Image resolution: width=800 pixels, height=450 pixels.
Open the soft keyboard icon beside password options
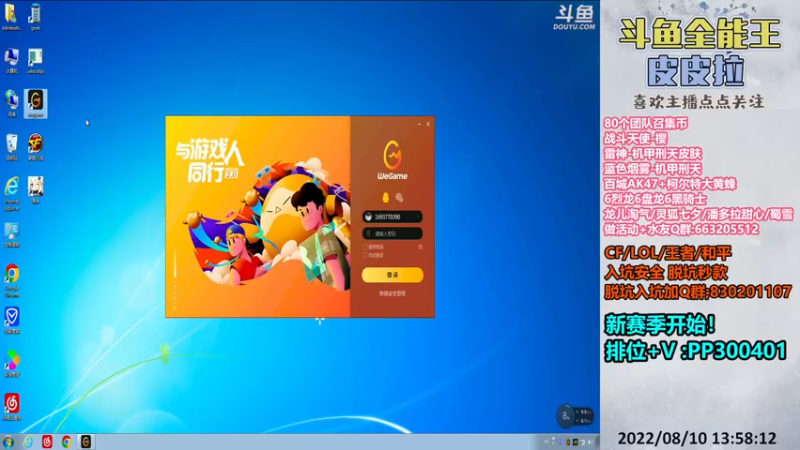420,247
